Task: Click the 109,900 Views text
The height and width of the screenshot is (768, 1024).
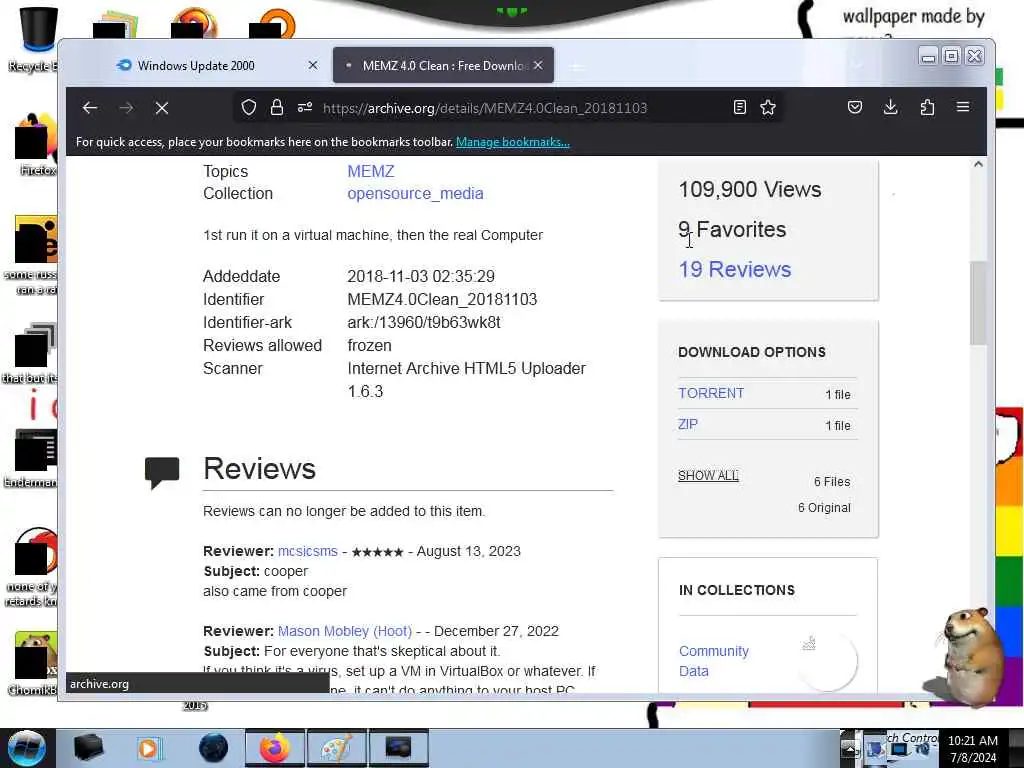Action: point(750,189)
